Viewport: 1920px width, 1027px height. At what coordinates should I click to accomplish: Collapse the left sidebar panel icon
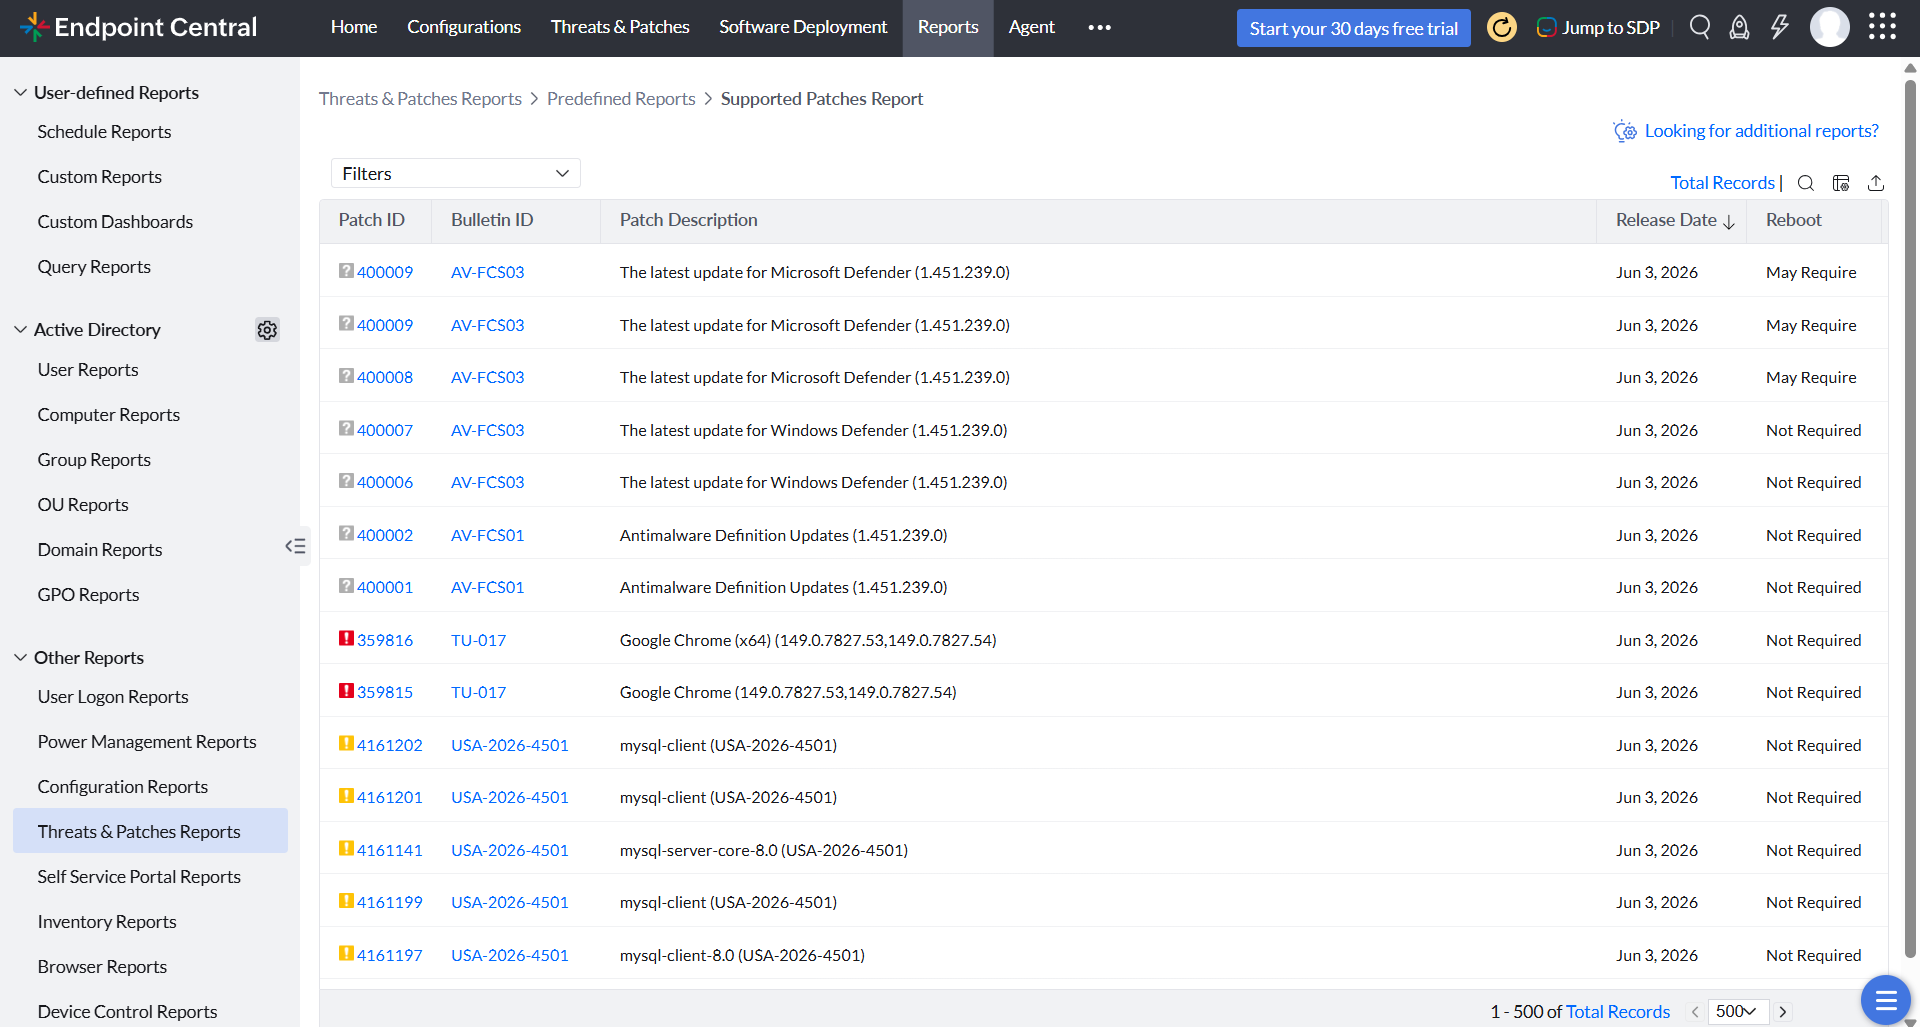[x=296, y=546]
